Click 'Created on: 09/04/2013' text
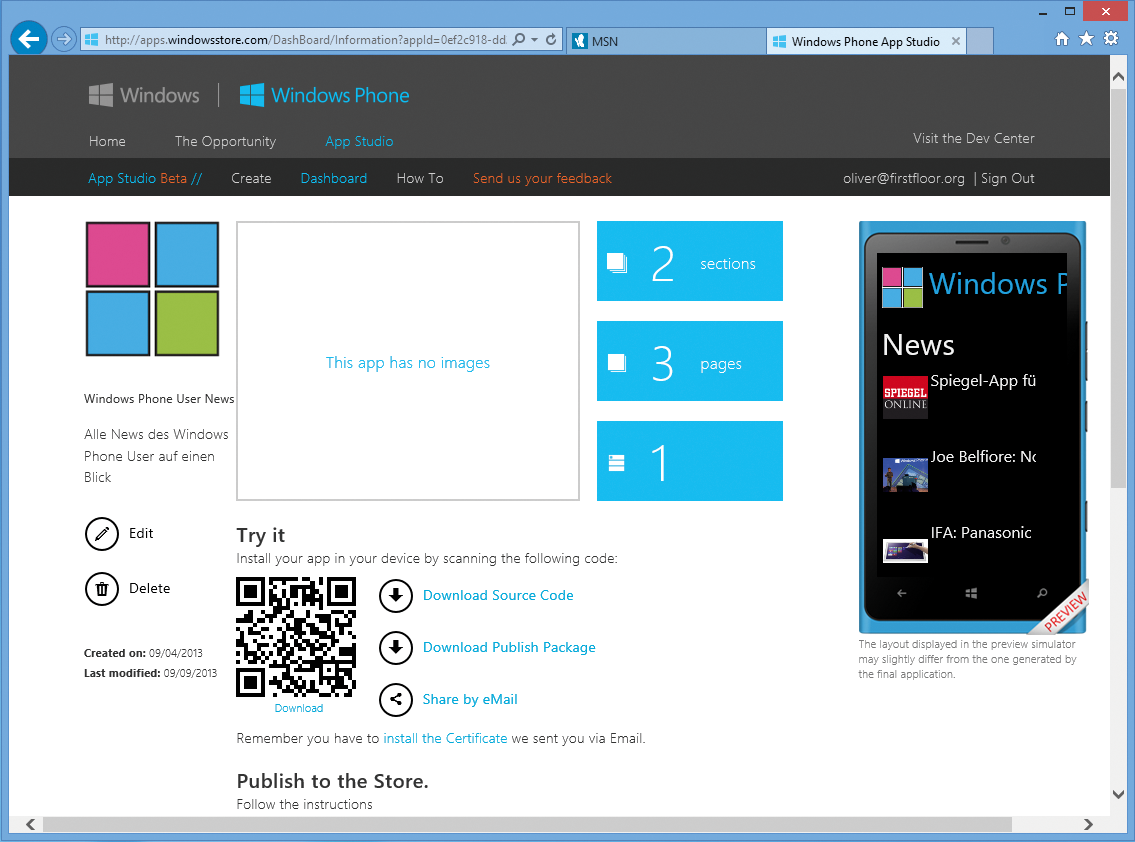 (x=143, y=653)
